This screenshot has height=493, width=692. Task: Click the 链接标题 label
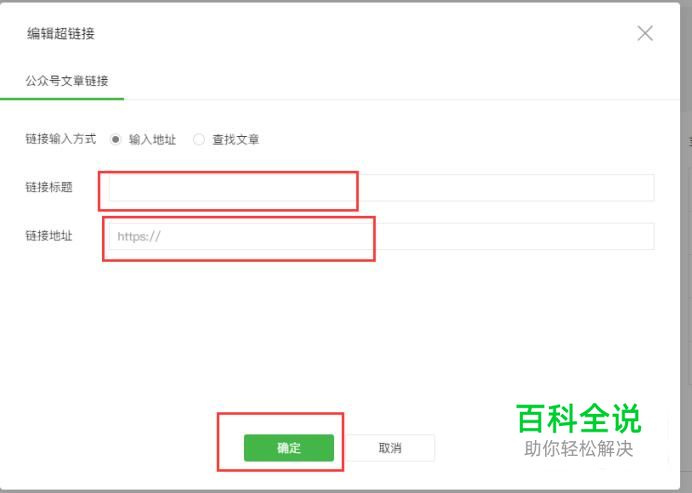(x=49, y=187)
